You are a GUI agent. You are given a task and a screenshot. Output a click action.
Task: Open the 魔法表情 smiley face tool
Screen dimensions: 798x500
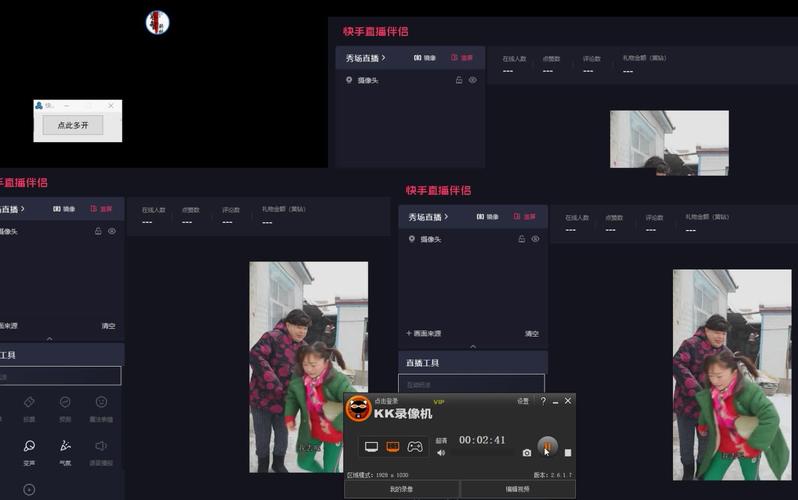pos(101,403)
